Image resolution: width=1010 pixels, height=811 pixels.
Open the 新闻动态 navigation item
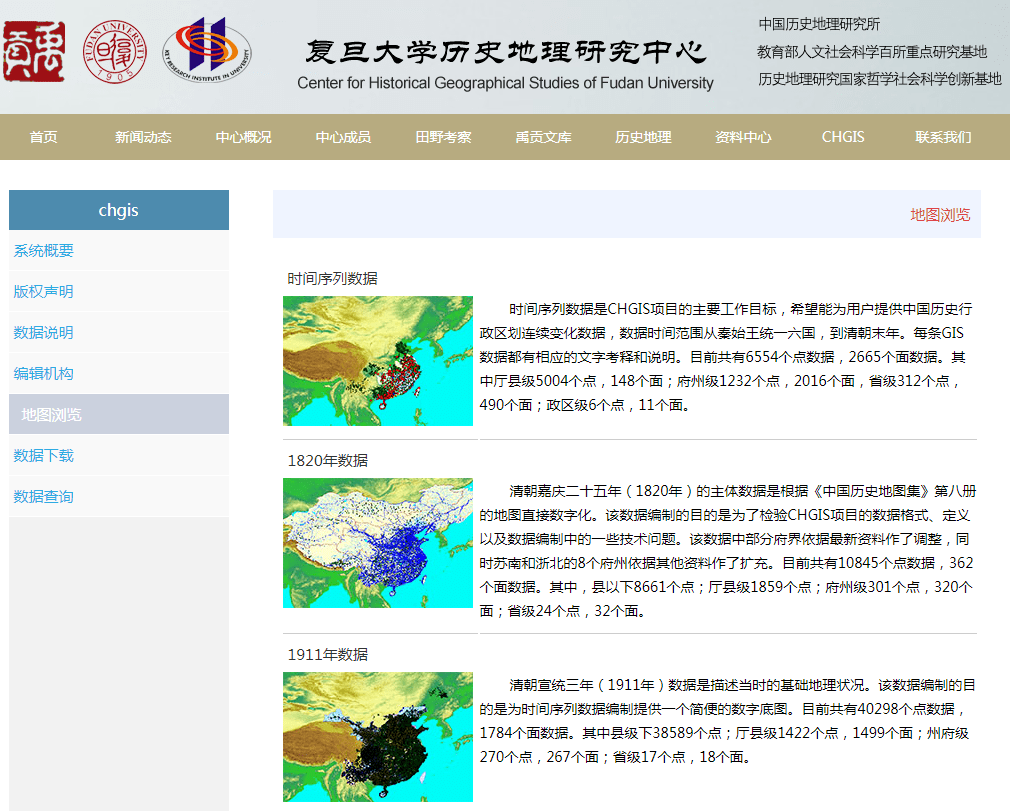(x=143, y=137)
